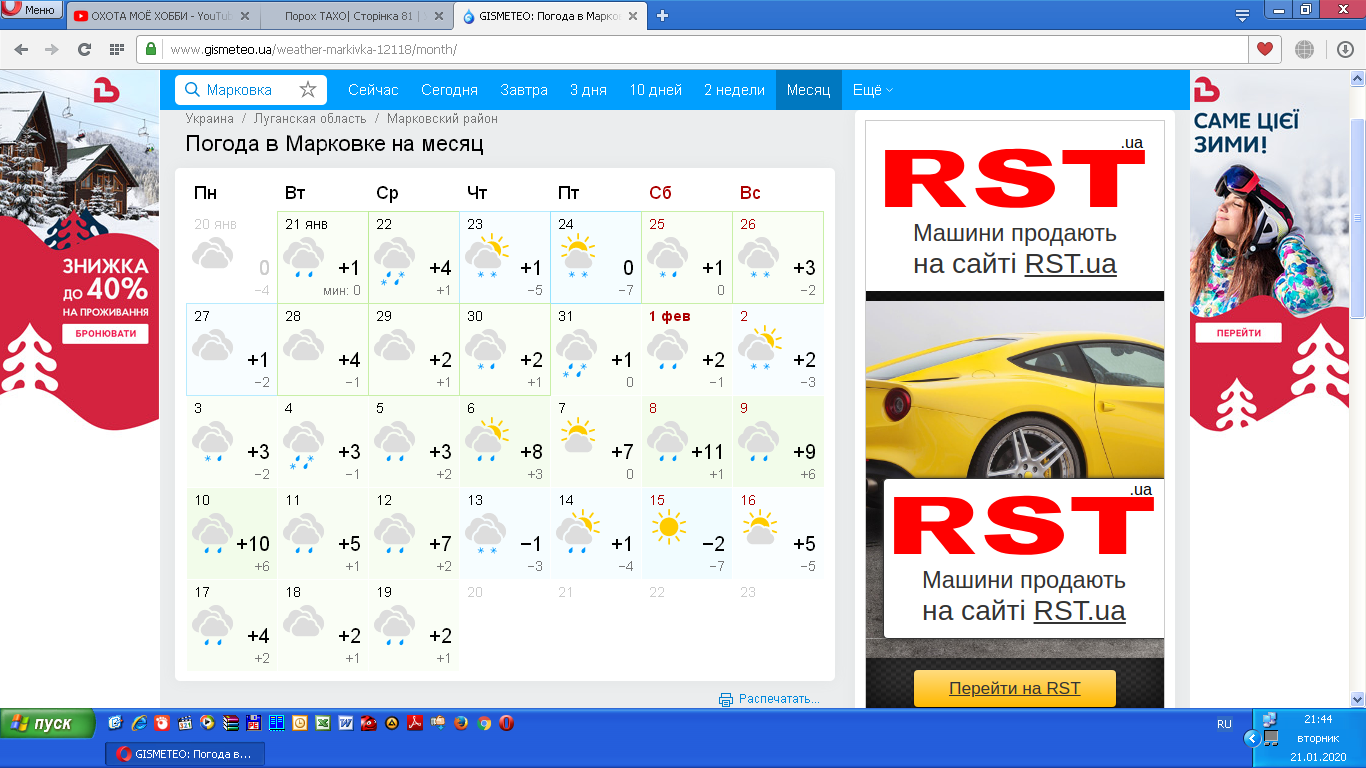Open the Windows пуск start button

point(47,723)
